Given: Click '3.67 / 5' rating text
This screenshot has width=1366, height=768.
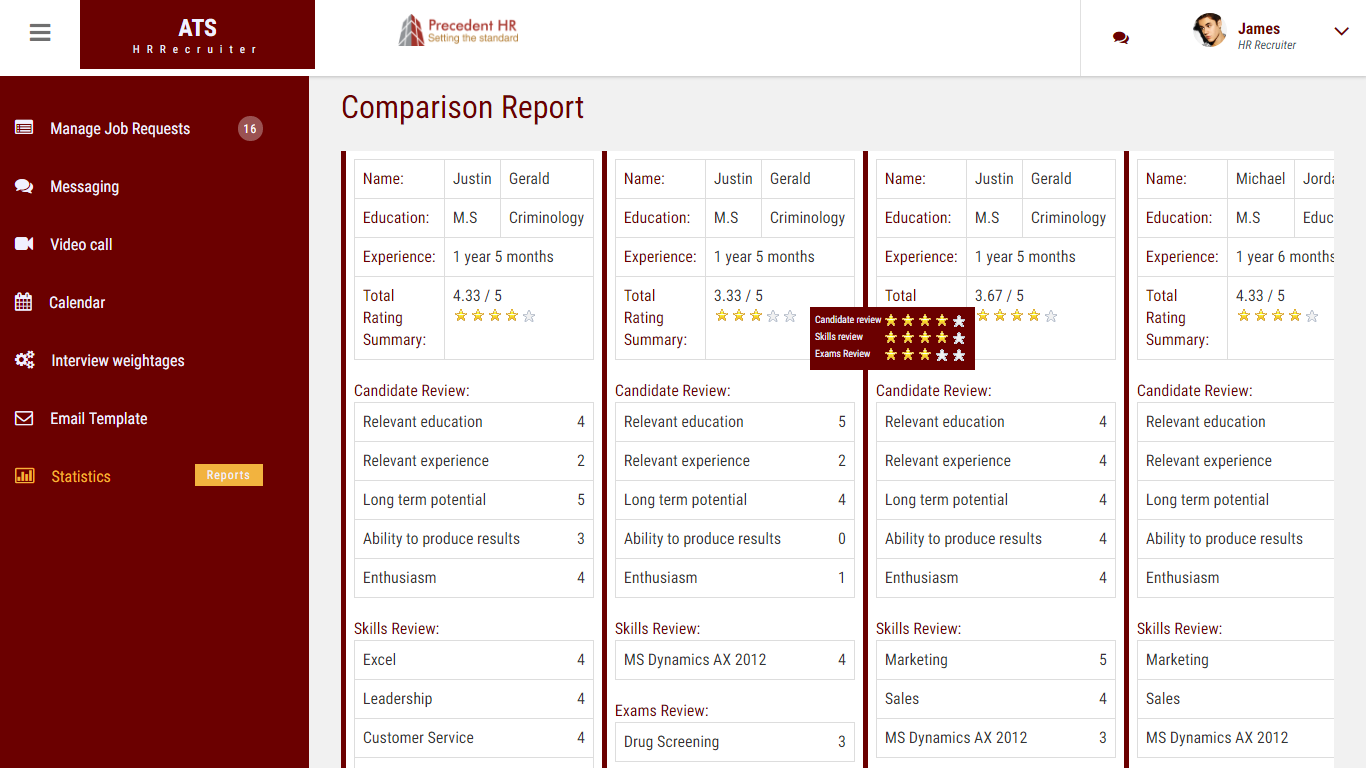Looking at the screenshot, I should tap(1000, 296).
